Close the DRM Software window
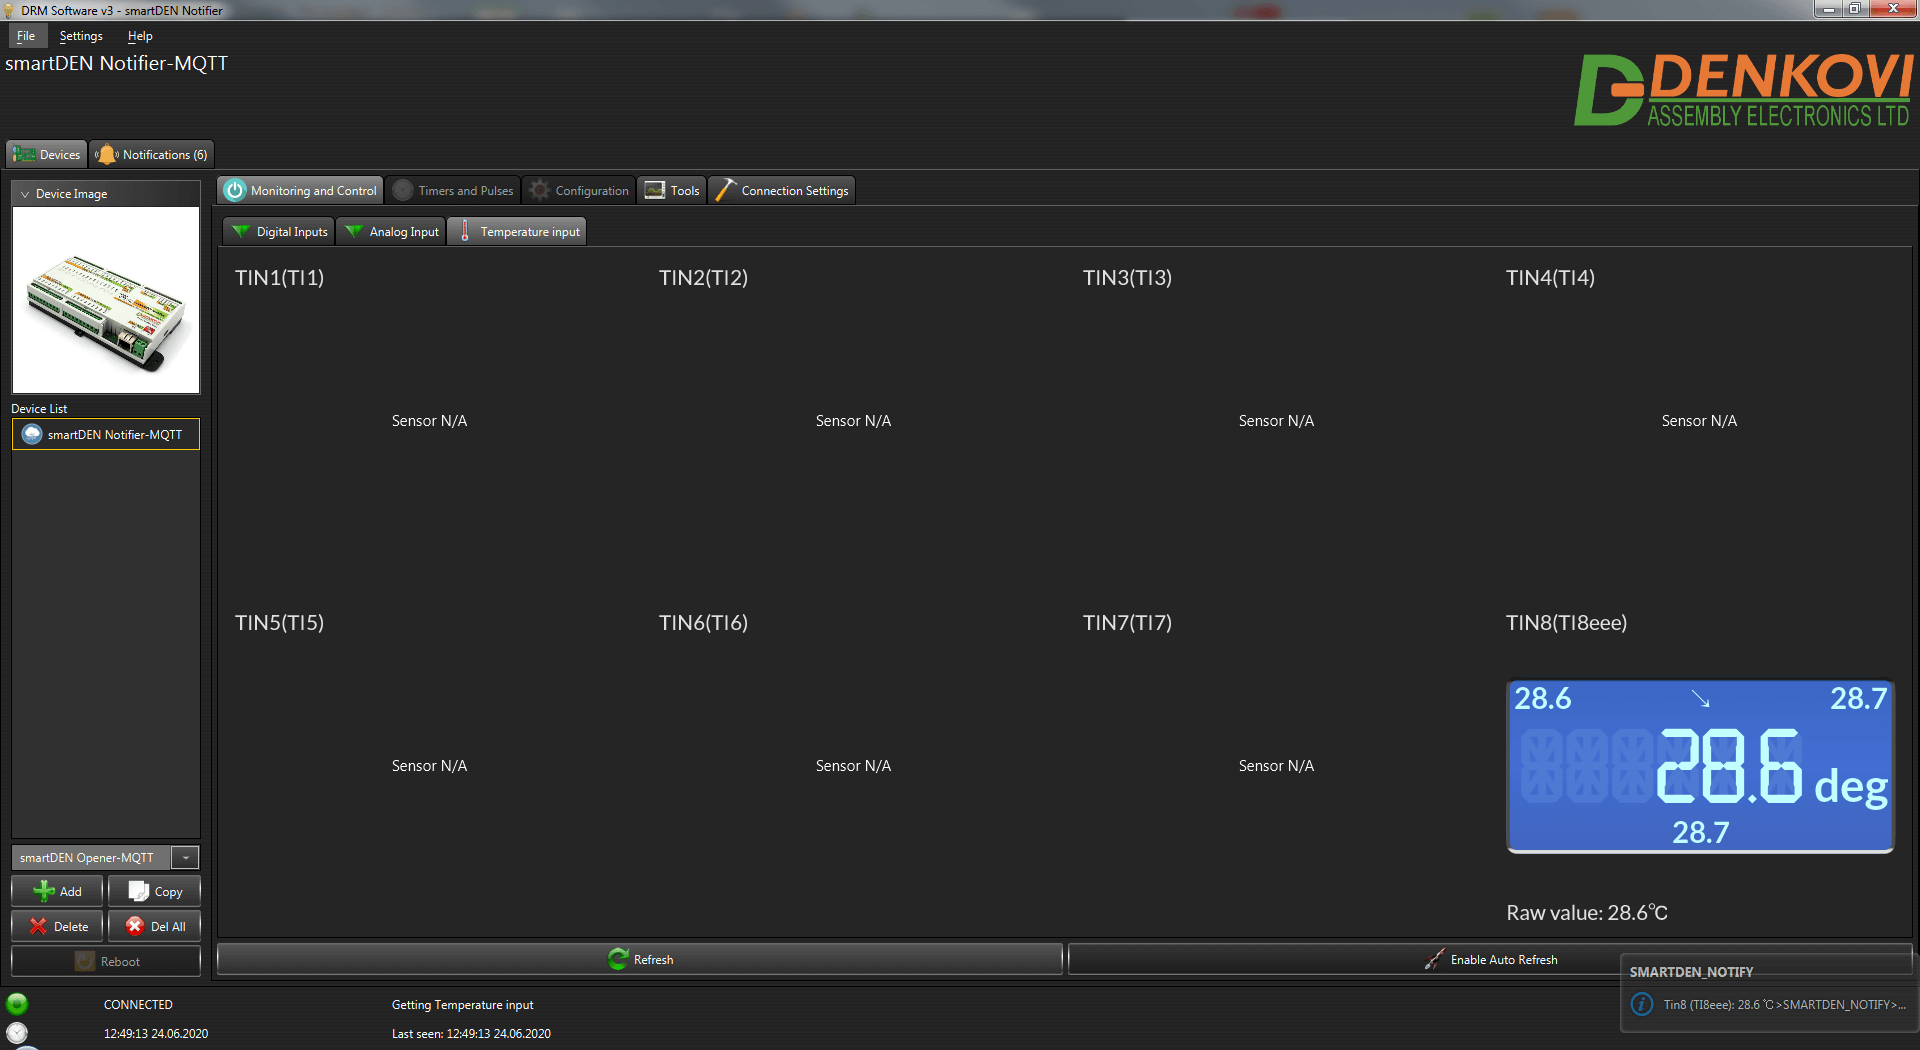This screenshot has height=1050, width=1920. point(1892,9)
